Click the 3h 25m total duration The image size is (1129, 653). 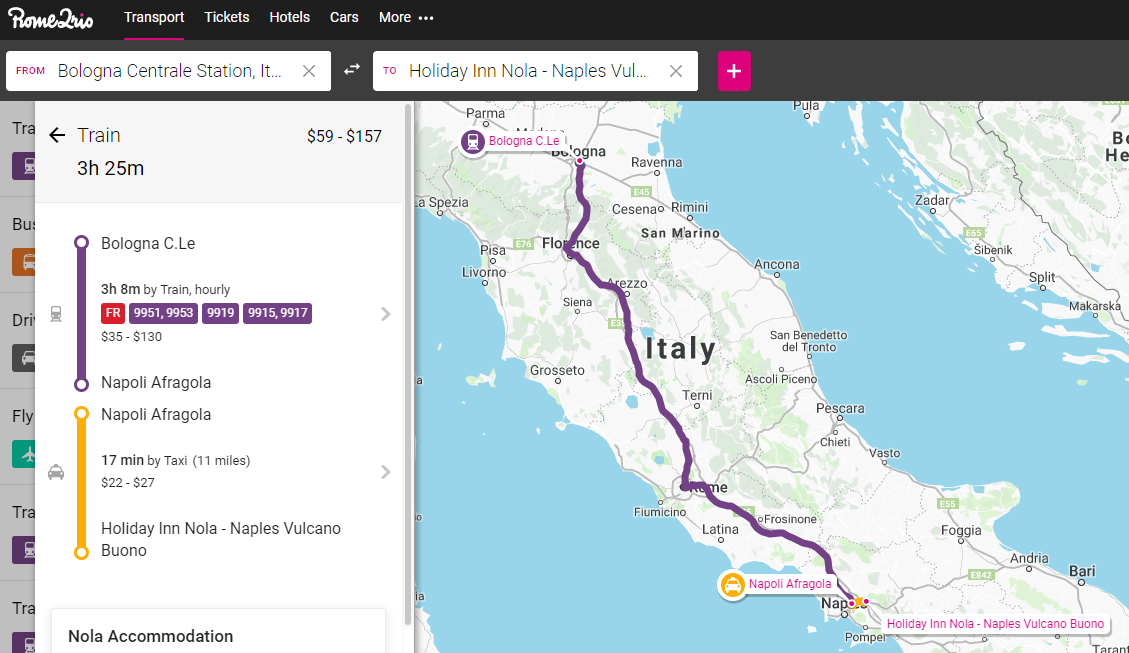click(111, 168)
